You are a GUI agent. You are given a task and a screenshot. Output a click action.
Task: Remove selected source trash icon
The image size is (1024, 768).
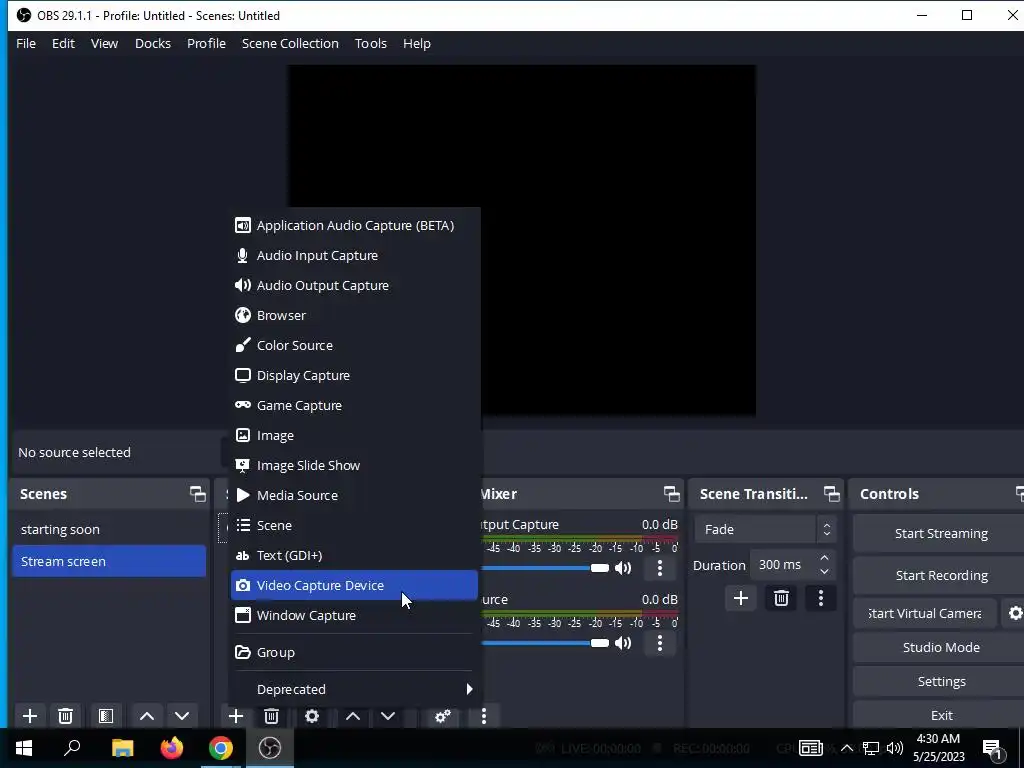[272, 716]
